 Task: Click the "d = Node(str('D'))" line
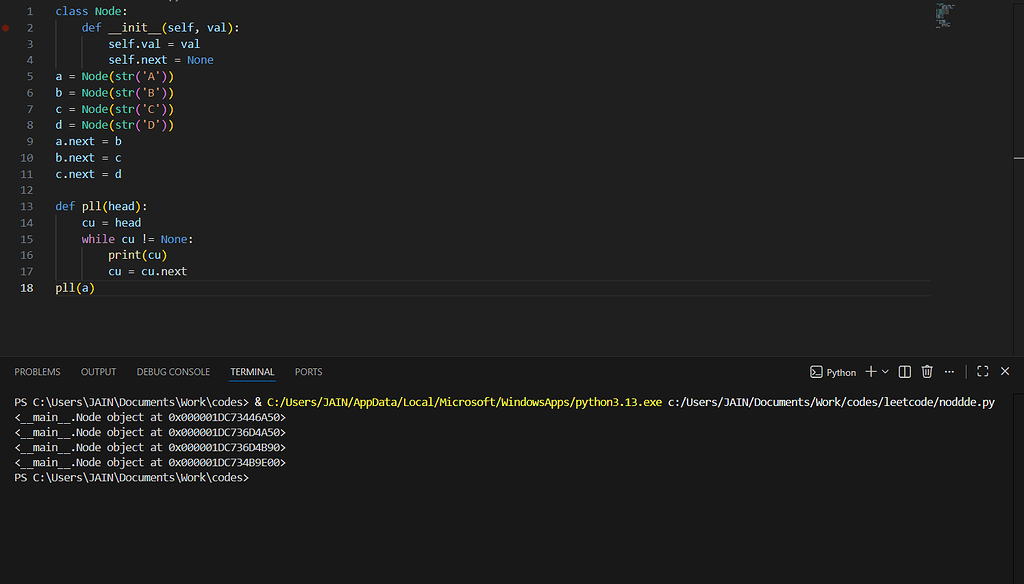click(x=115, y=125)
